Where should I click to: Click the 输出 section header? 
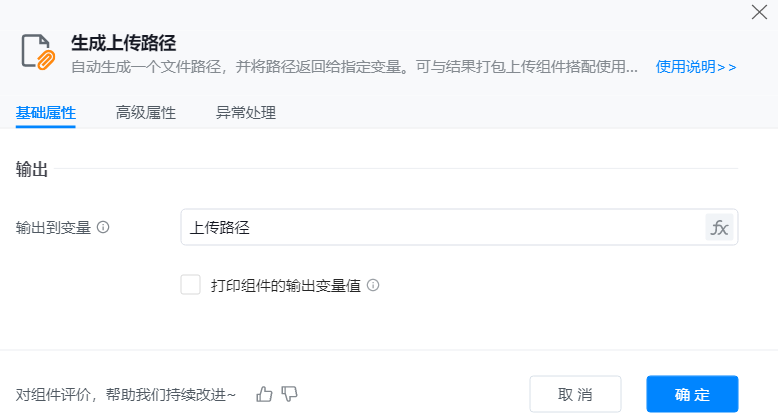(32, 169)
